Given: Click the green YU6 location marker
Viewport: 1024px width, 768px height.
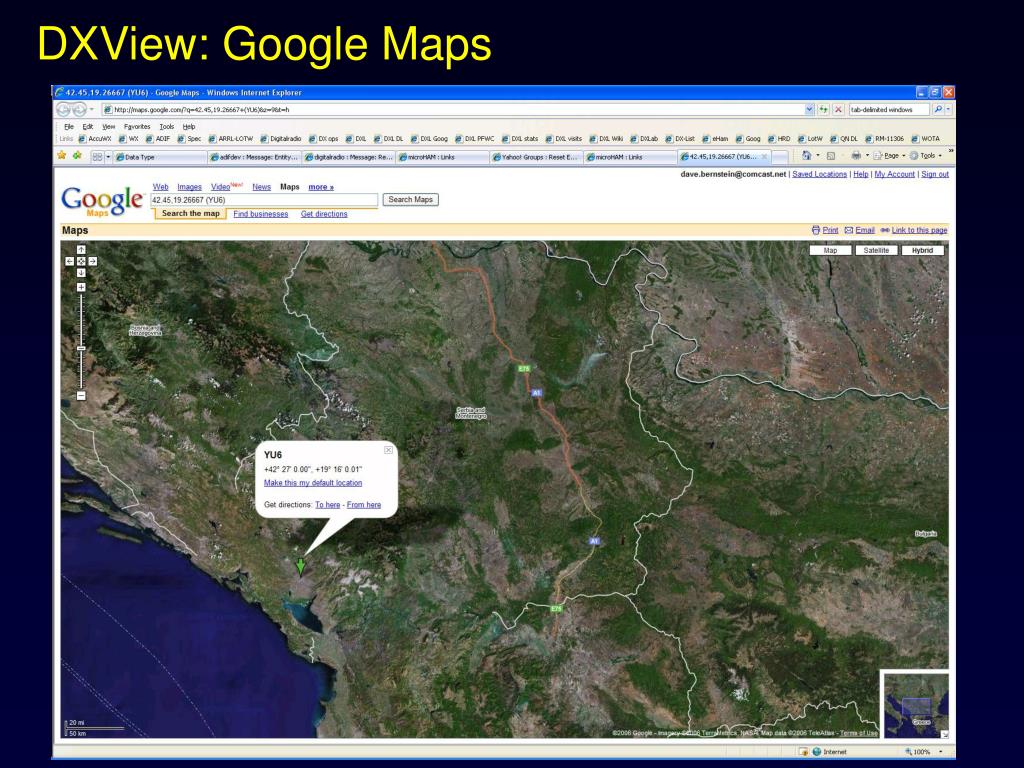Looking at the screenshot, I should 300,566.
